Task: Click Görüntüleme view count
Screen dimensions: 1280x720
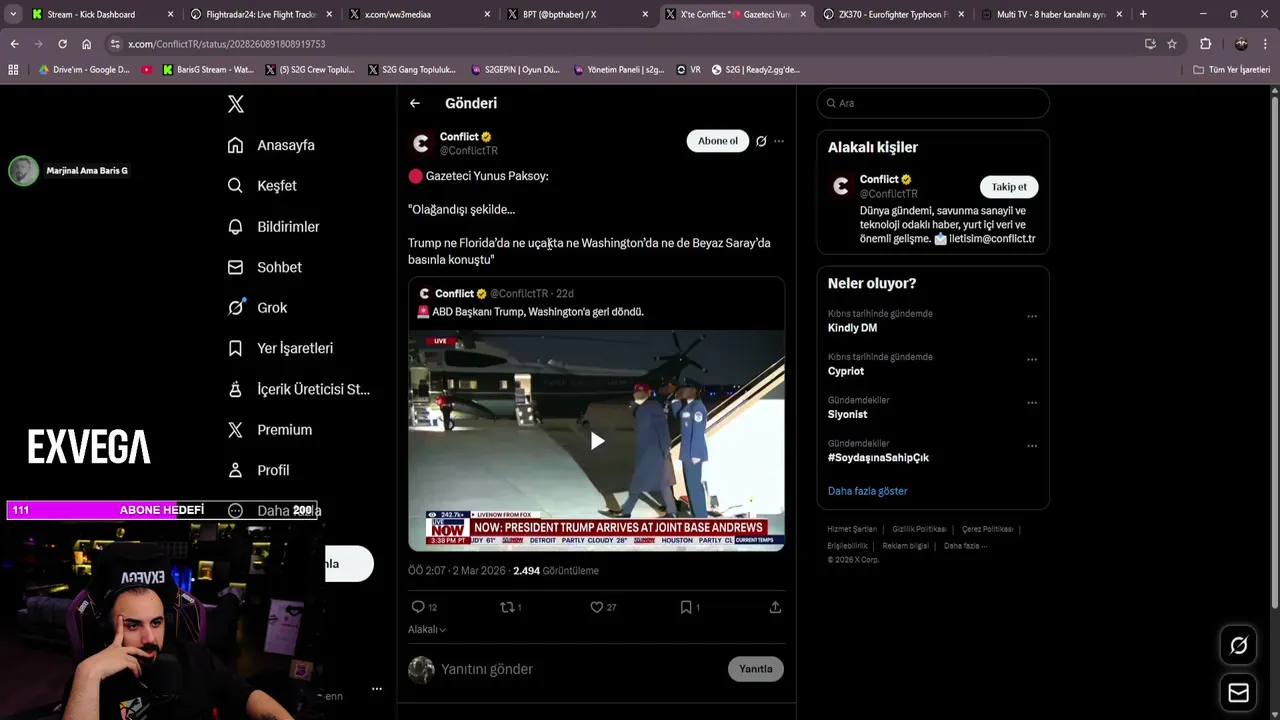Action: (556, 571)
